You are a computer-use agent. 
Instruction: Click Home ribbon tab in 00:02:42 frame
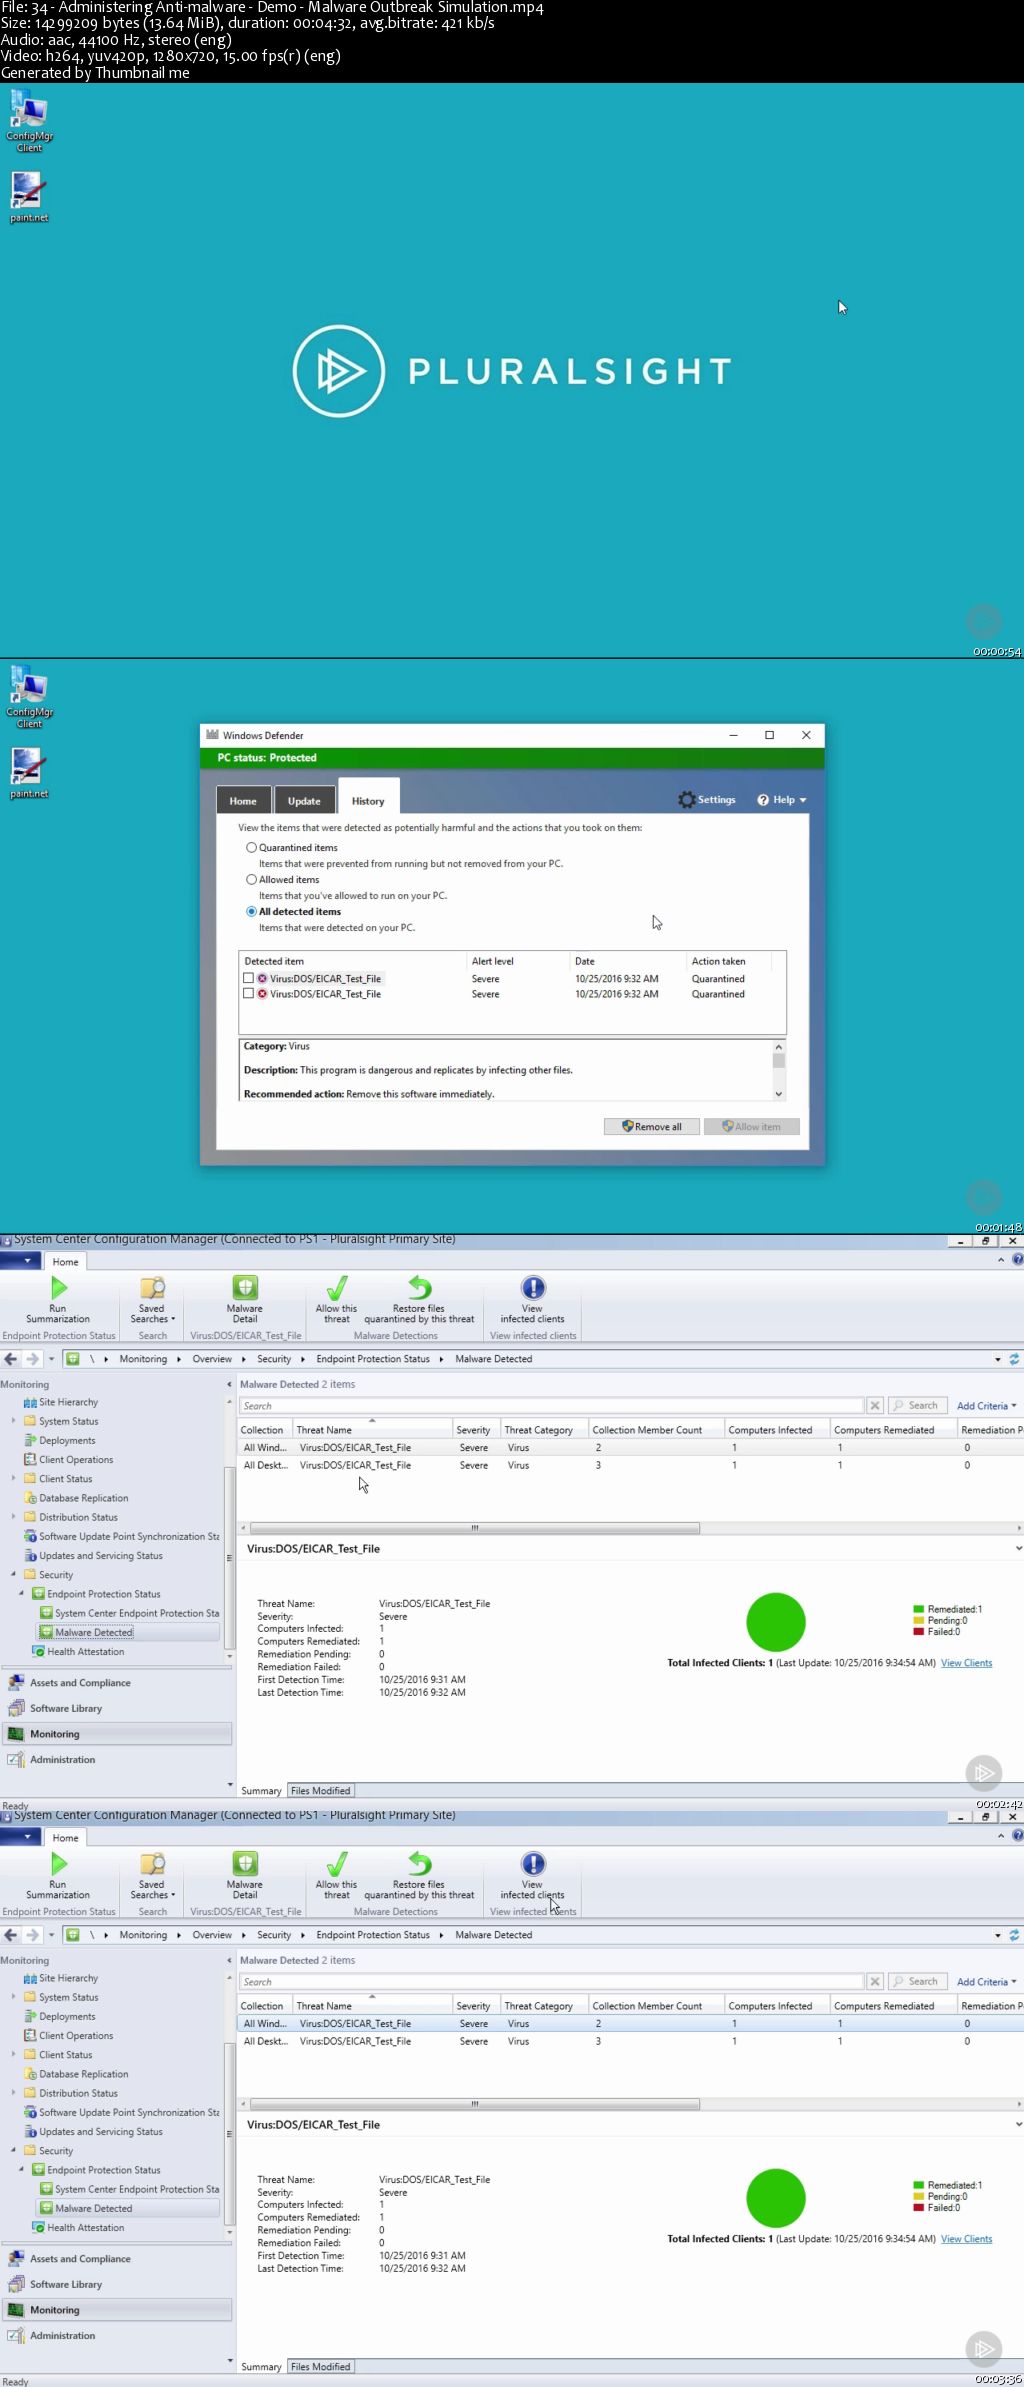click(x=66, y=1261)
